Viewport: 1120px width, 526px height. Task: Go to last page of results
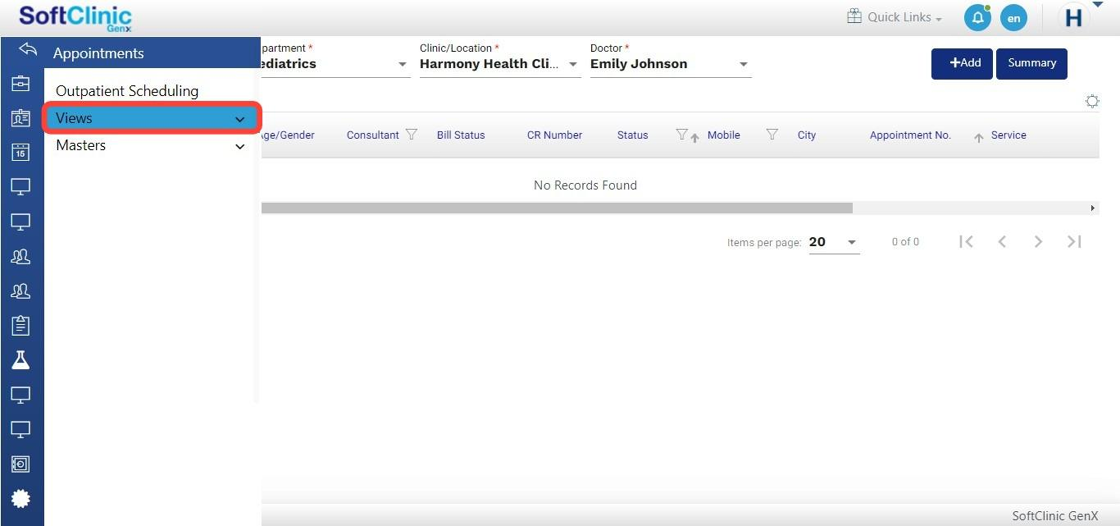(1074, 242)
